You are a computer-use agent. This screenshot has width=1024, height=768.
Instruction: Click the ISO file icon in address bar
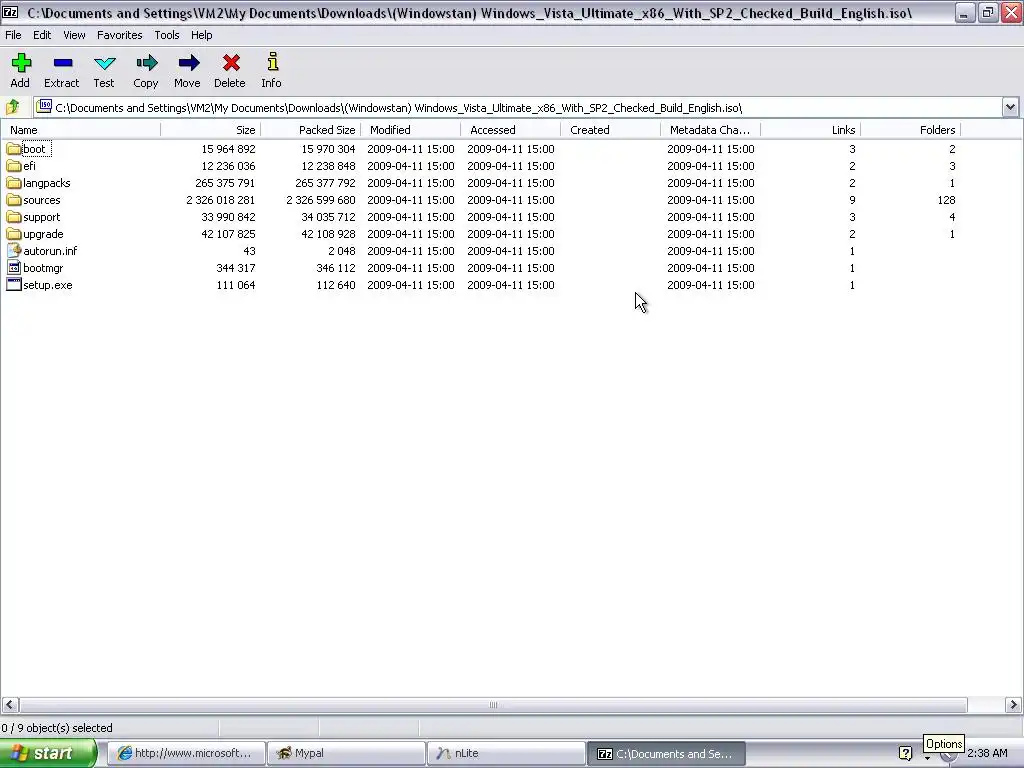pyautogui.click(x=44, y=106)
